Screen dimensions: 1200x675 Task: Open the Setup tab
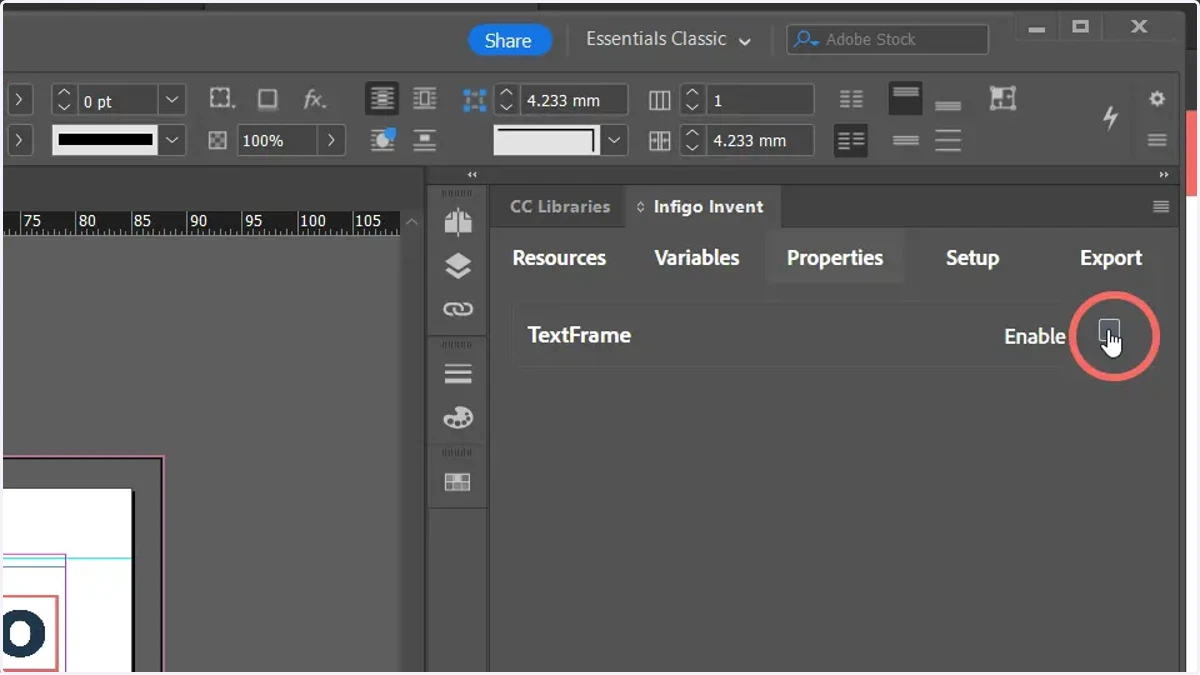coord(972,258)
